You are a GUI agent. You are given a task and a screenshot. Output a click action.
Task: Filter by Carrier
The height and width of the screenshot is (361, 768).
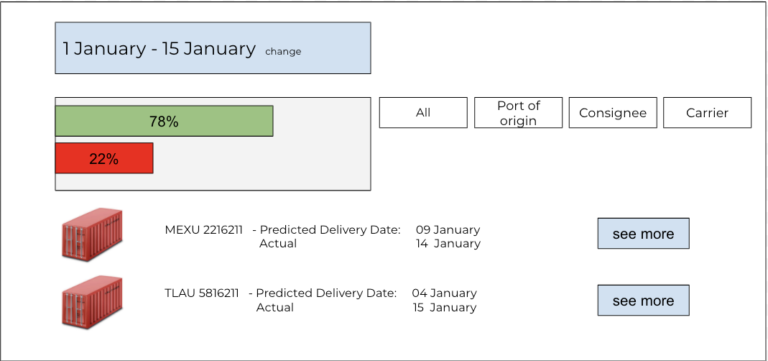[707, 113]
